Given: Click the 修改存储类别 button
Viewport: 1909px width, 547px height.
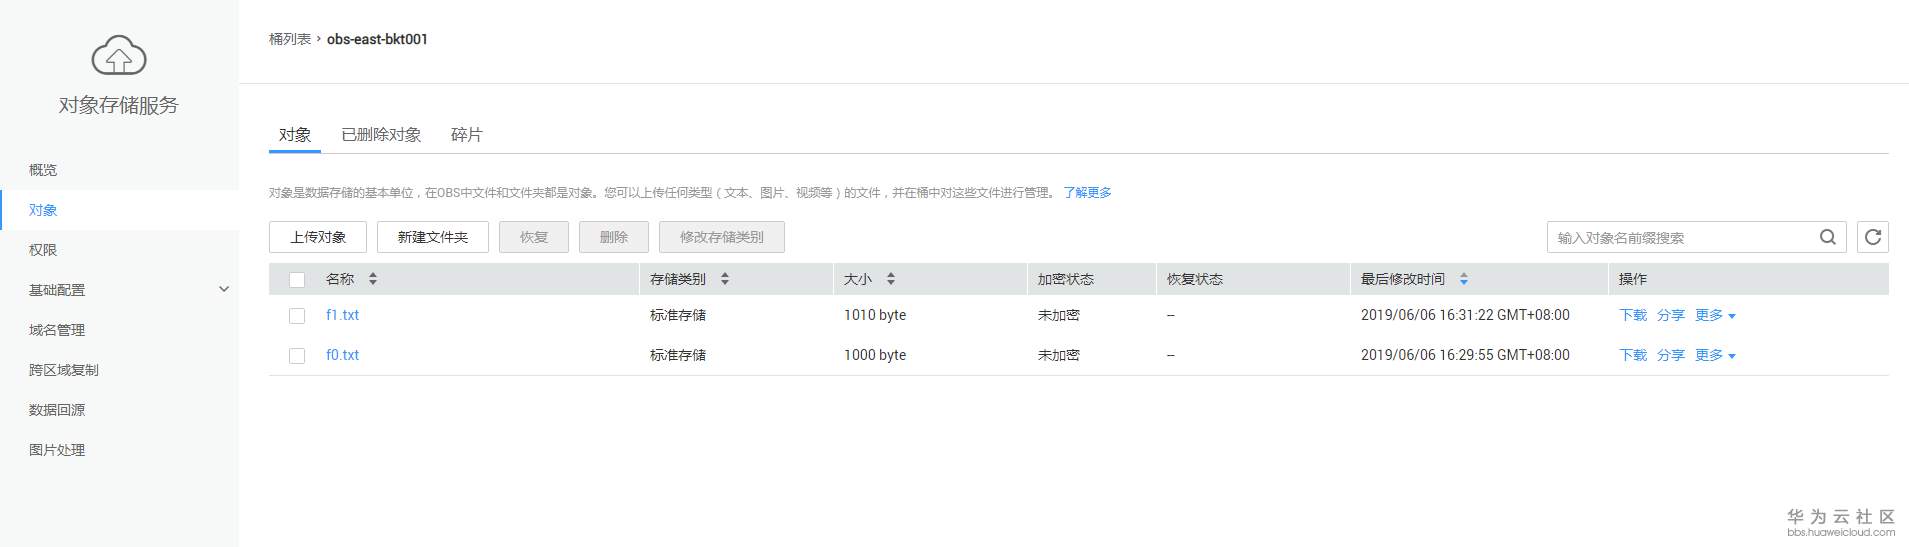Looking at the screenshot, I should pos(722,237).
